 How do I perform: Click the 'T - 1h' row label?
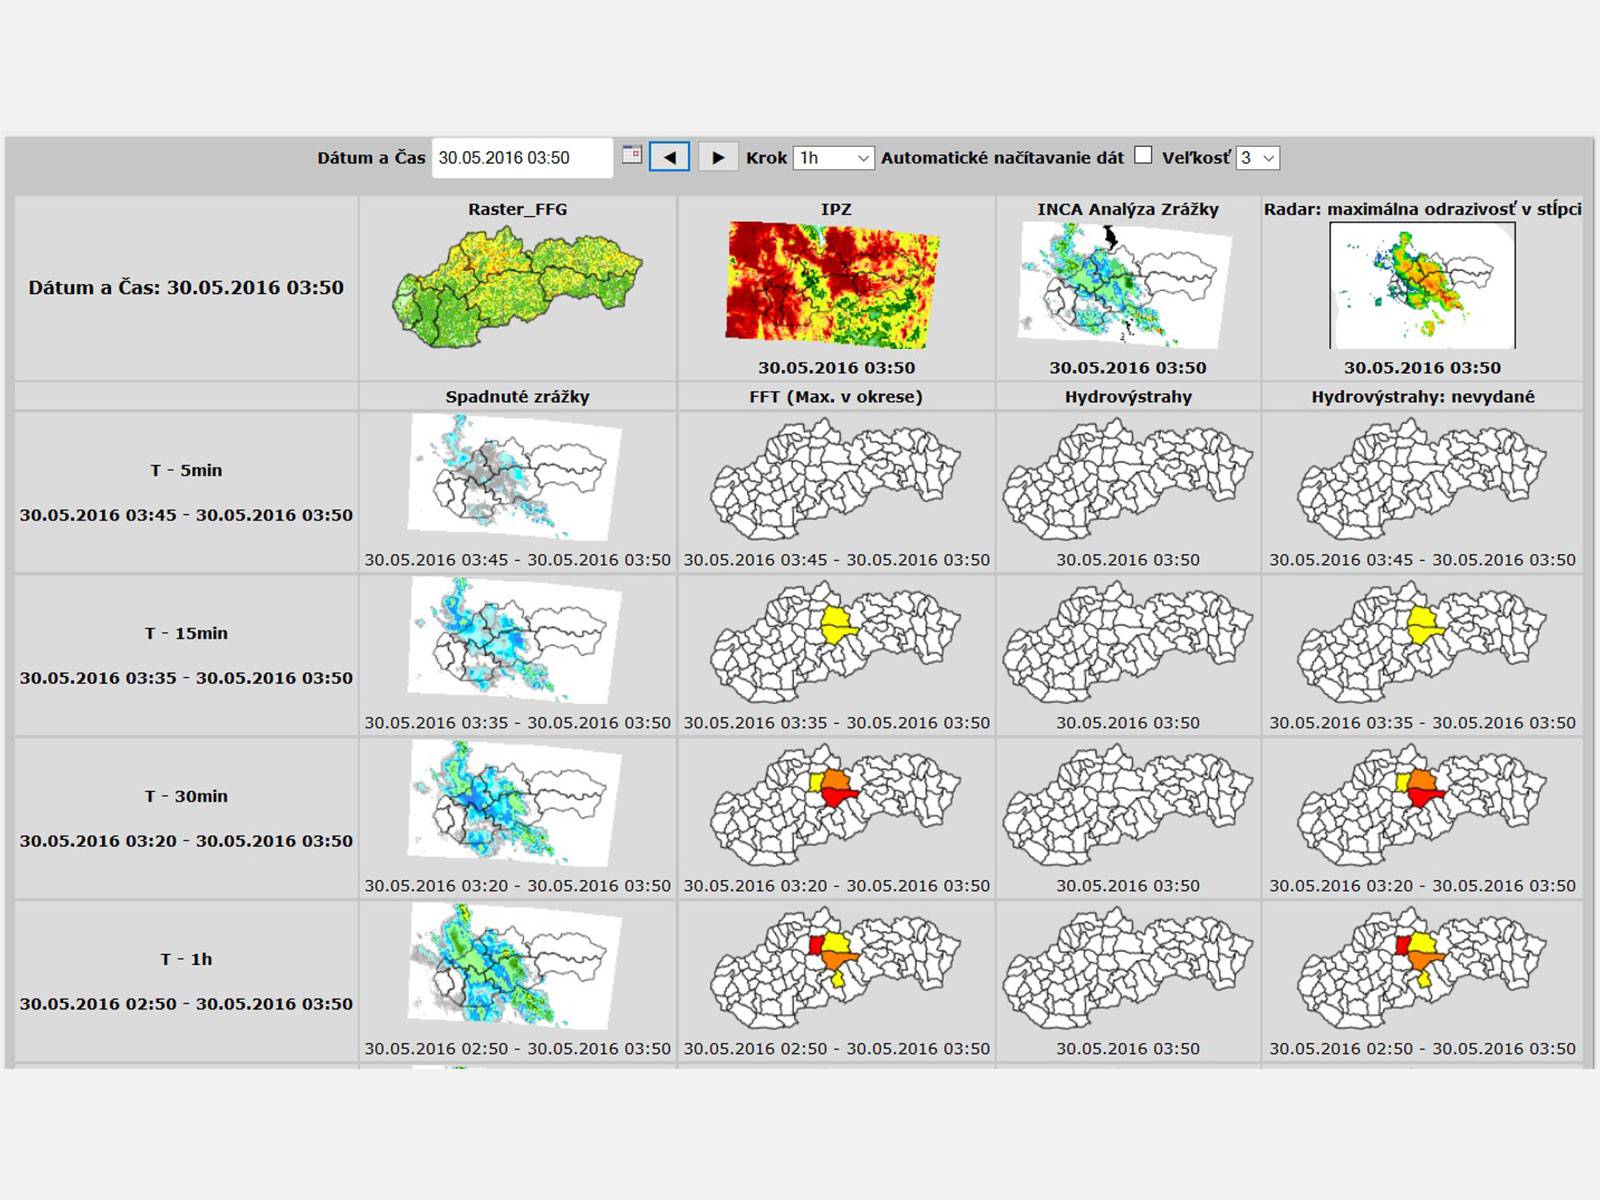[186, 959]
